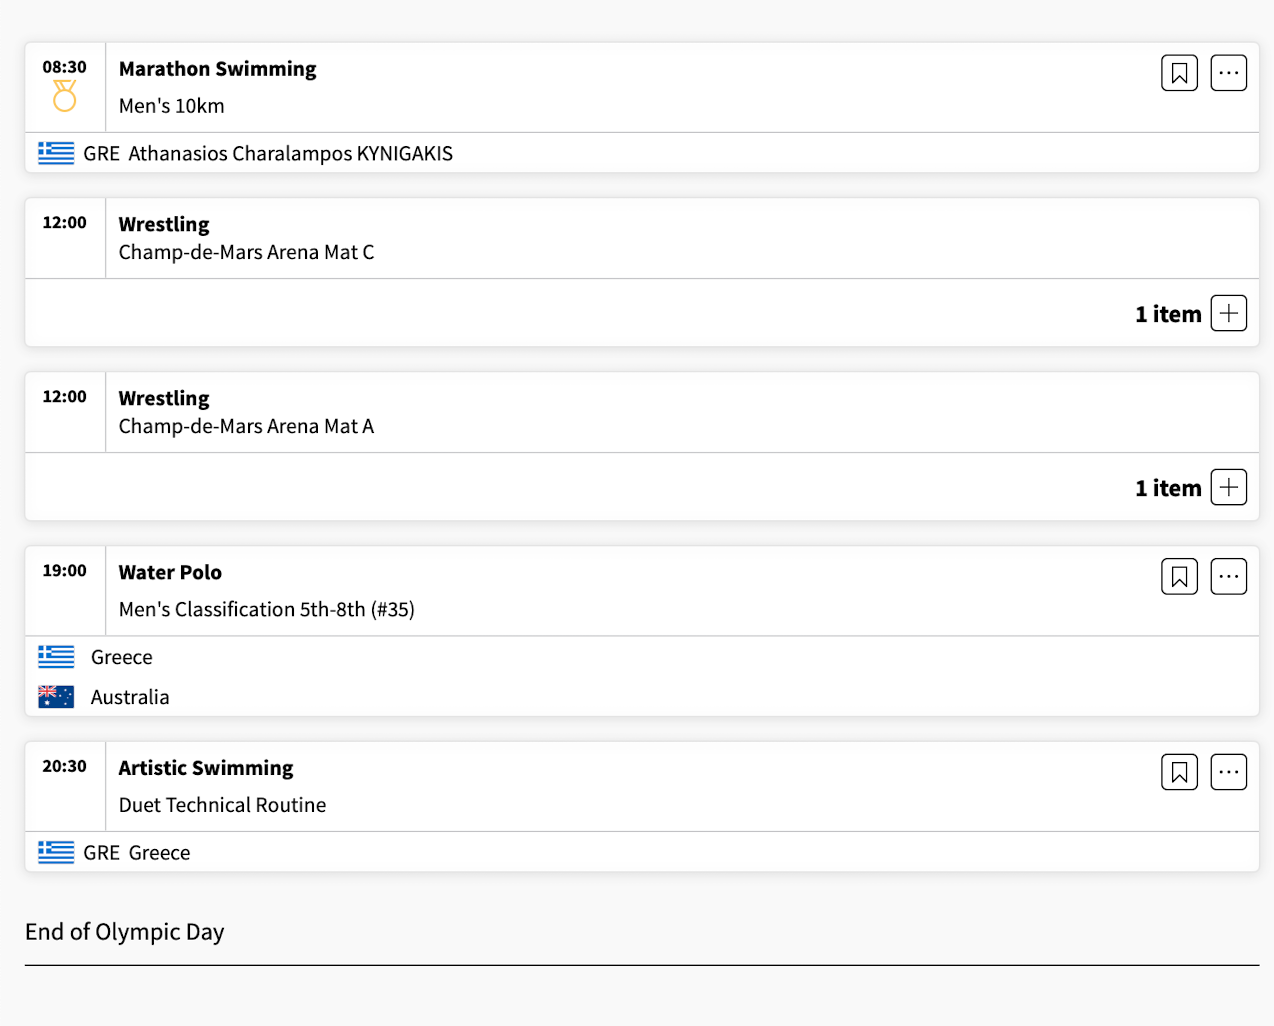Open the Artistic Swimming event title
This screenshot has width=1274, height=1026.
(206, 768)
